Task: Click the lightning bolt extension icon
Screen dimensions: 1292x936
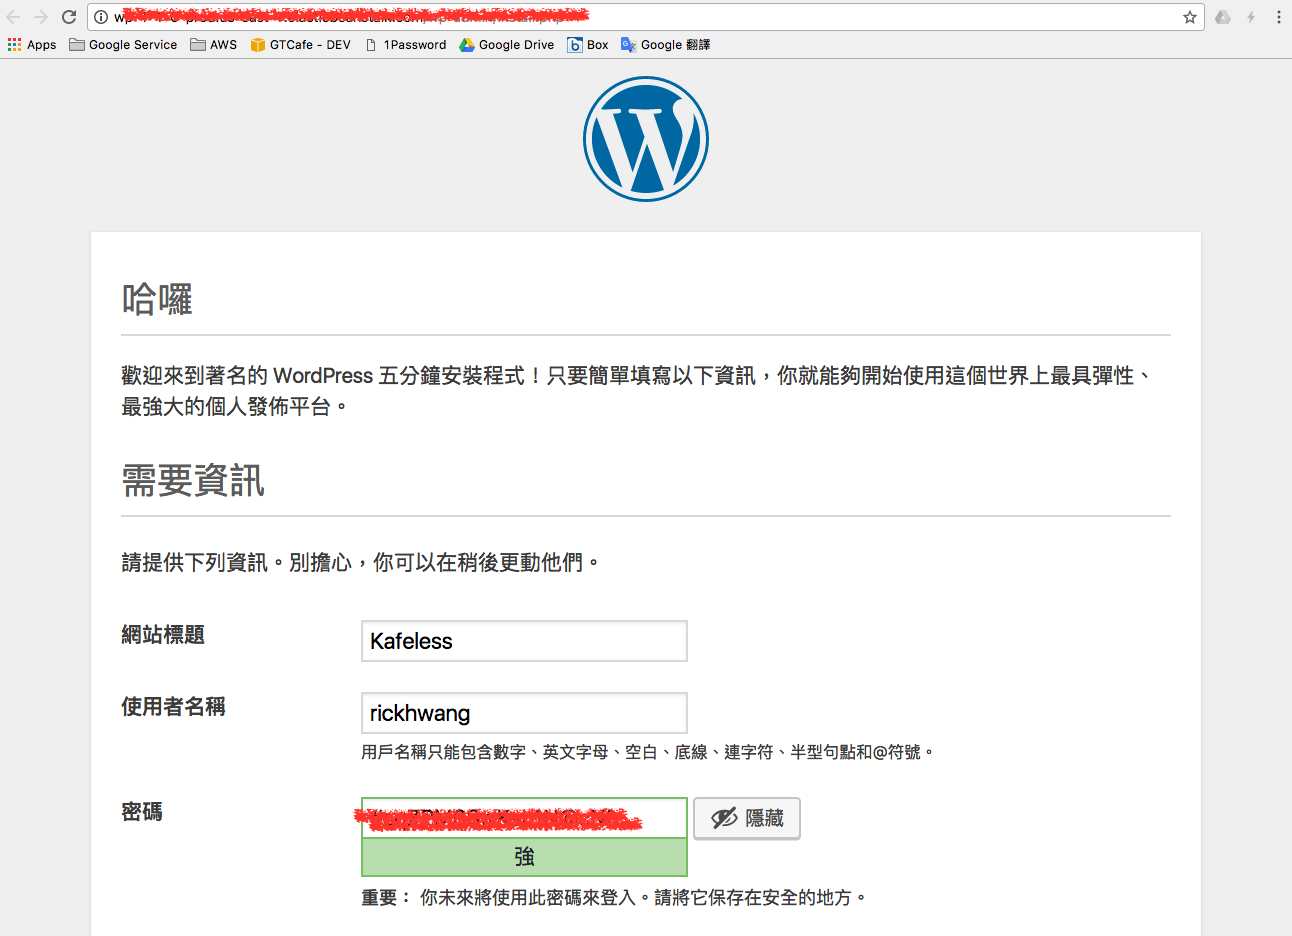Action: point(1251,17)
